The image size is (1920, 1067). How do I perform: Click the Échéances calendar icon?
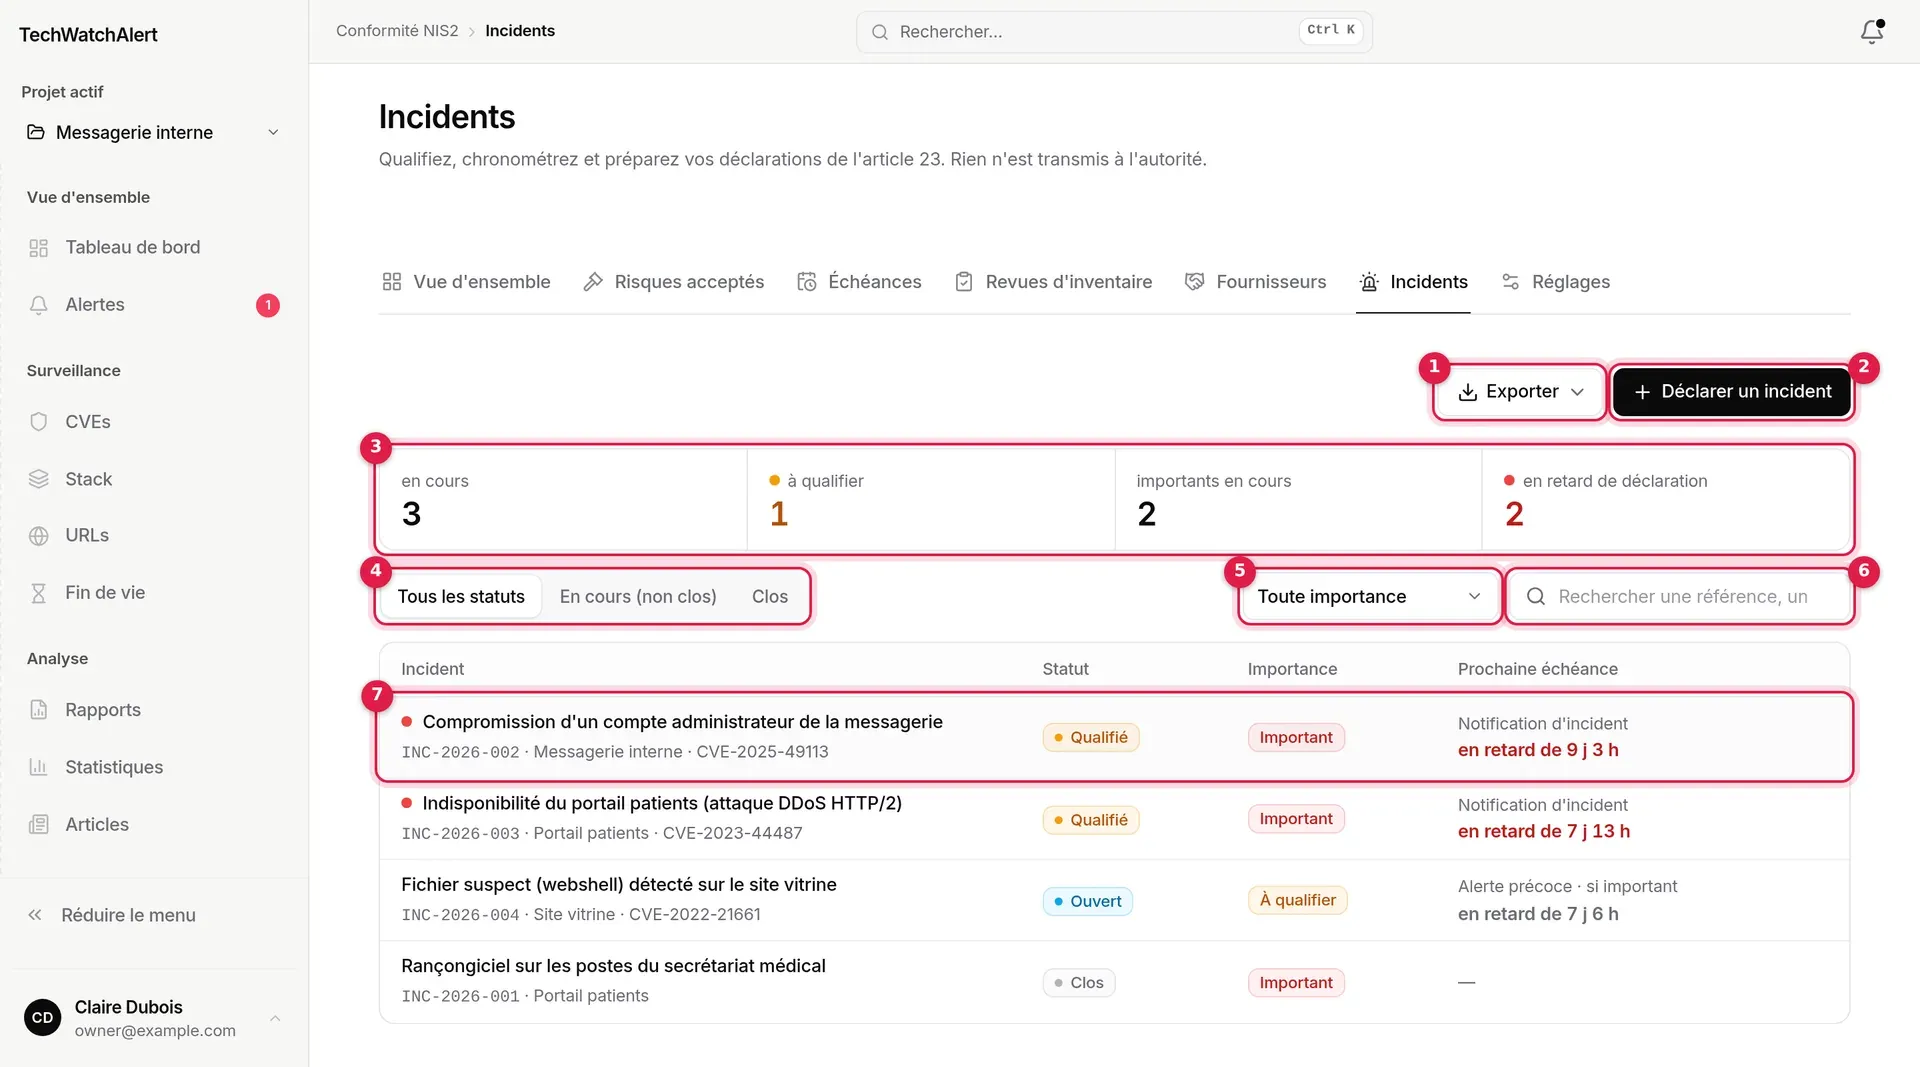(807, 282)
